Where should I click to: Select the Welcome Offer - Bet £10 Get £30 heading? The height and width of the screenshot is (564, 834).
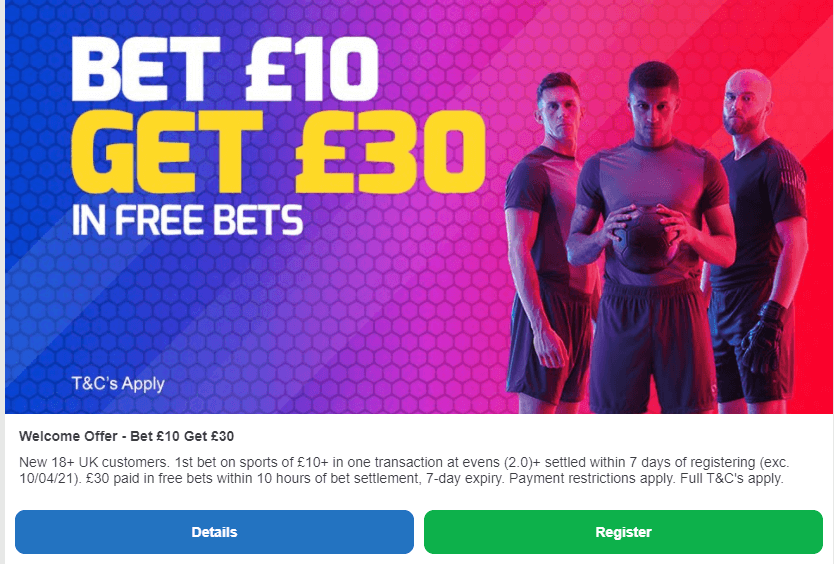pyautogui.click(x=127, y=436)
